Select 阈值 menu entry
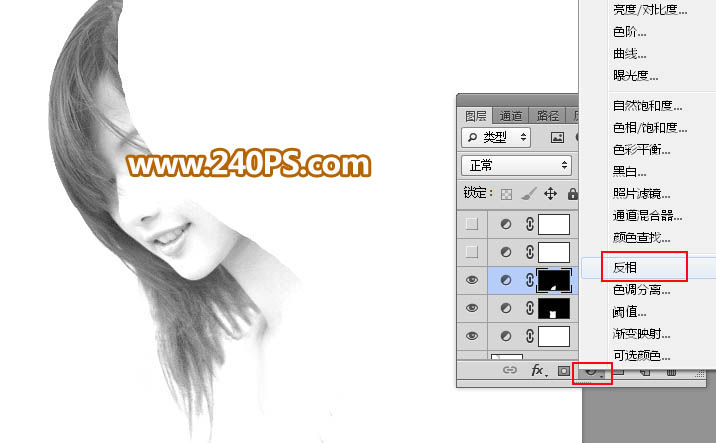The height and width of the screenshot is (443, 716). (x=630, y=312)
